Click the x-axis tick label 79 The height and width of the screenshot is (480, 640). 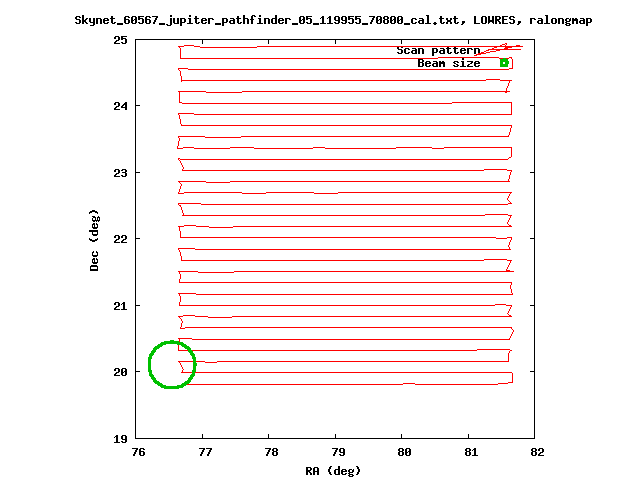pyautogui.click(x=338, y=452)
